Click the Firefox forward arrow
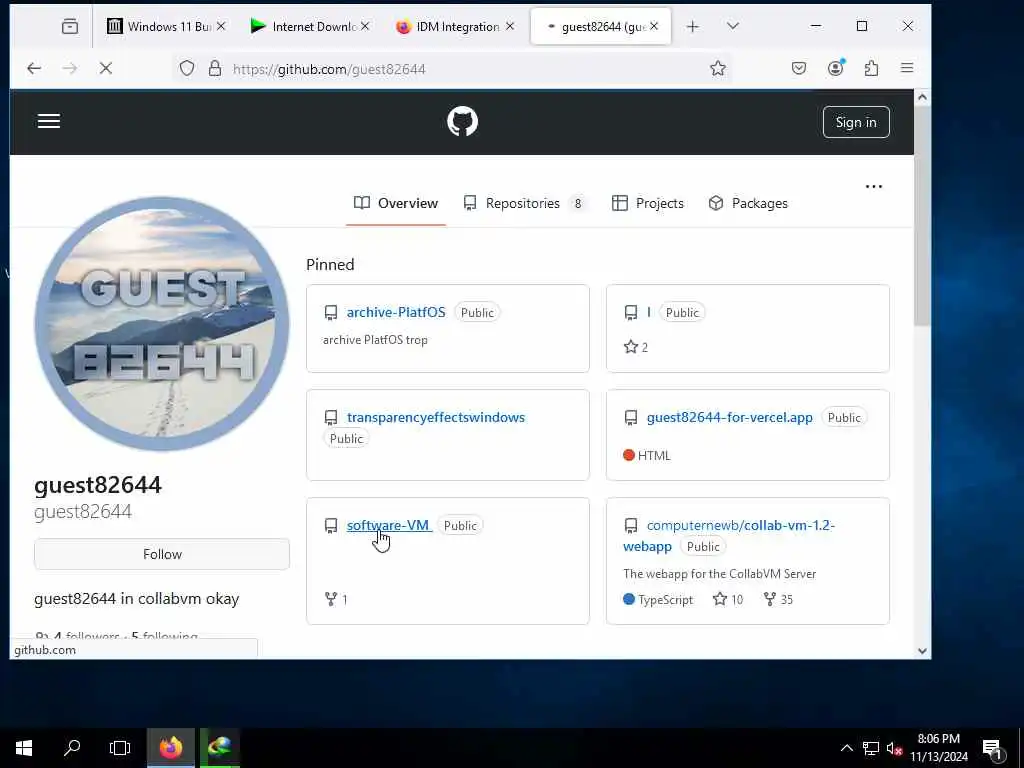Image resolution: width=1024 pixels, height=768 pixels. [x=69, y=68]
